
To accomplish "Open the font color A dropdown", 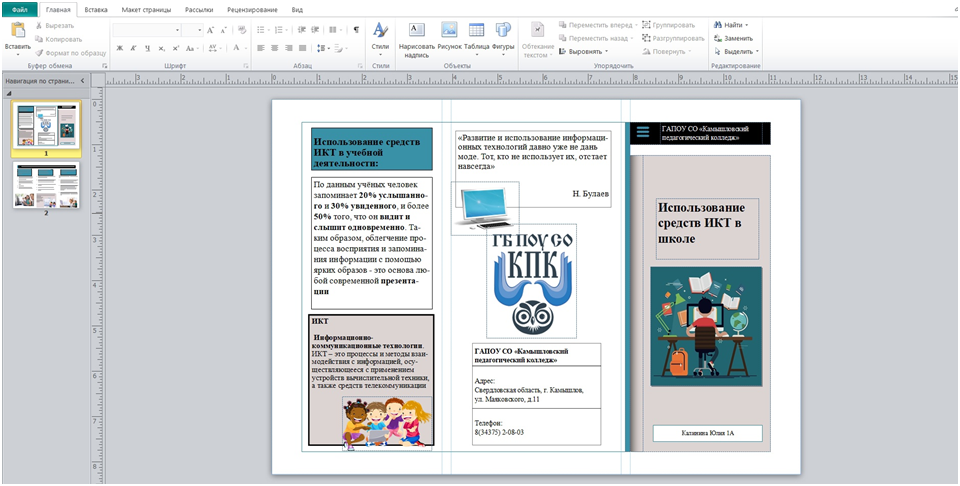I will [238, 48].
